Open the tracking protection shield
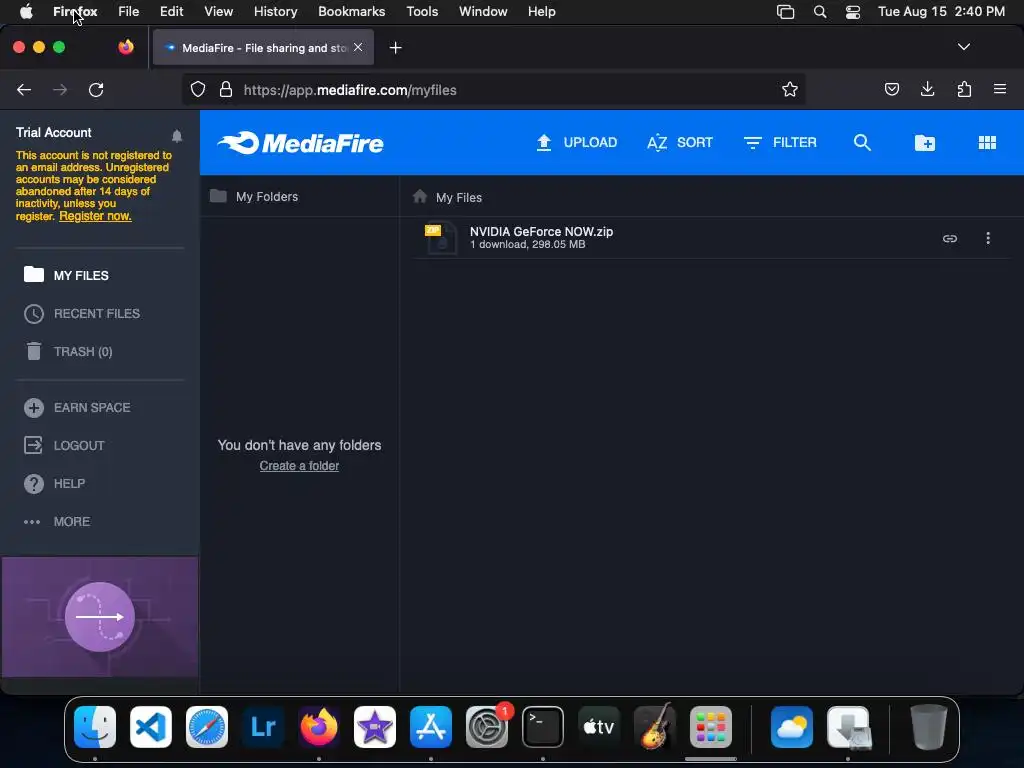 pyautogui.click(x=198, y=89)
